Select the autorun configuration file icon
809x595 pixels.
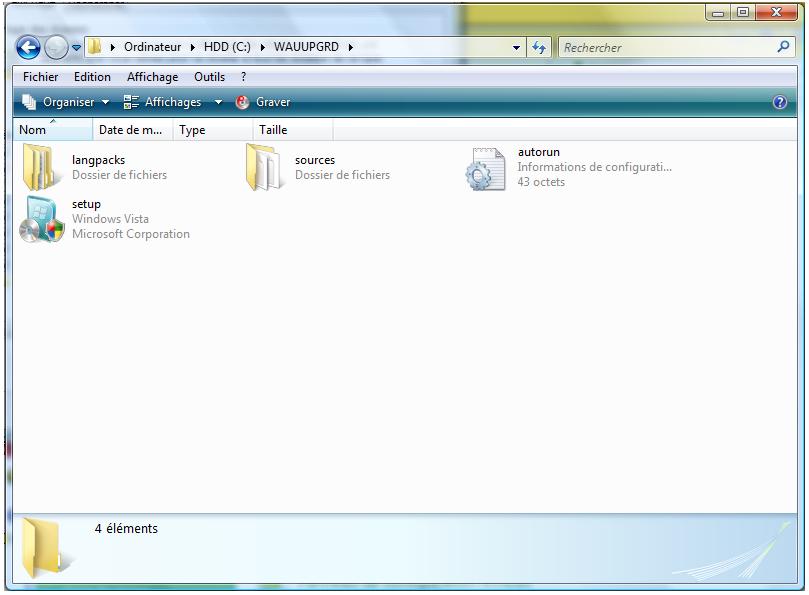(486, 168)
